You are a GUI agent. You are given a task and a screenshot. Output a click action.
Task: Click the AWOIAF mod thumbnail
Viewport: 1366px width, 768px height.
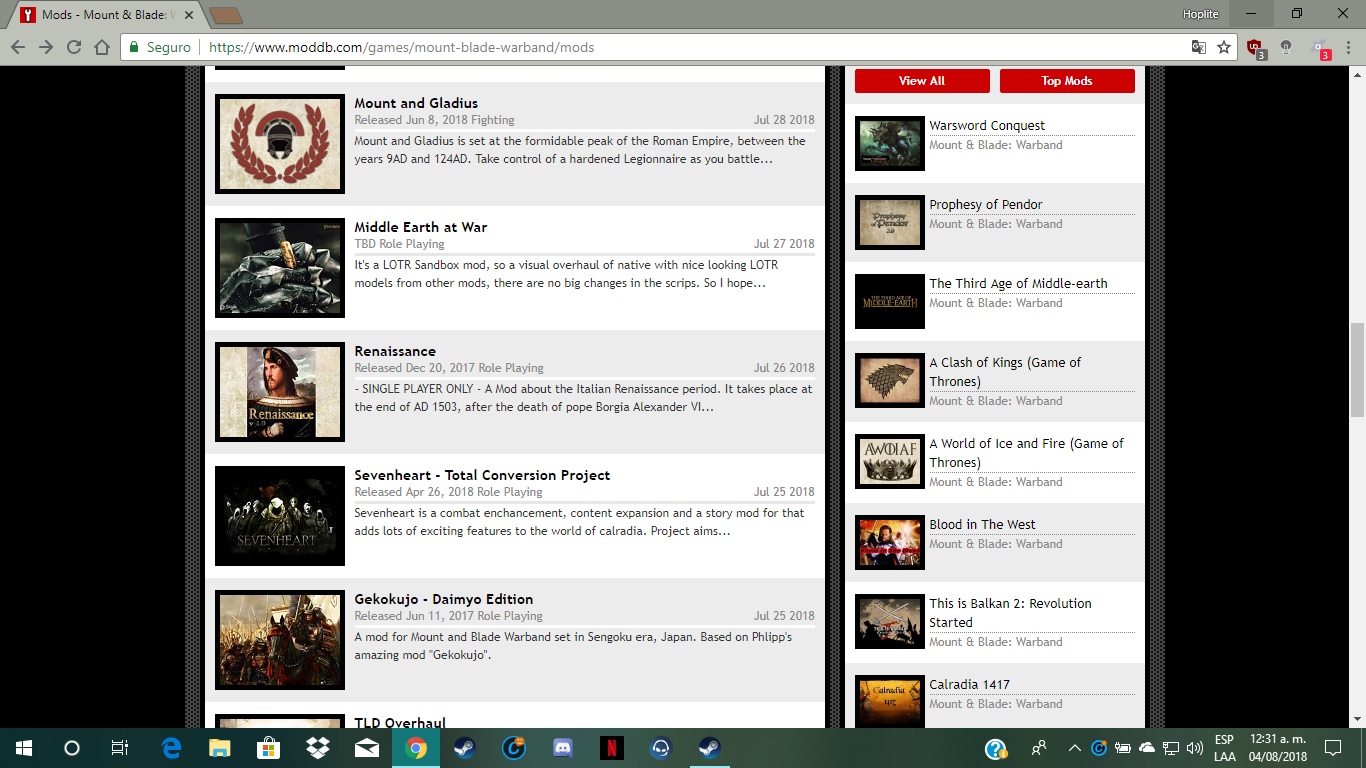[890, 461]
